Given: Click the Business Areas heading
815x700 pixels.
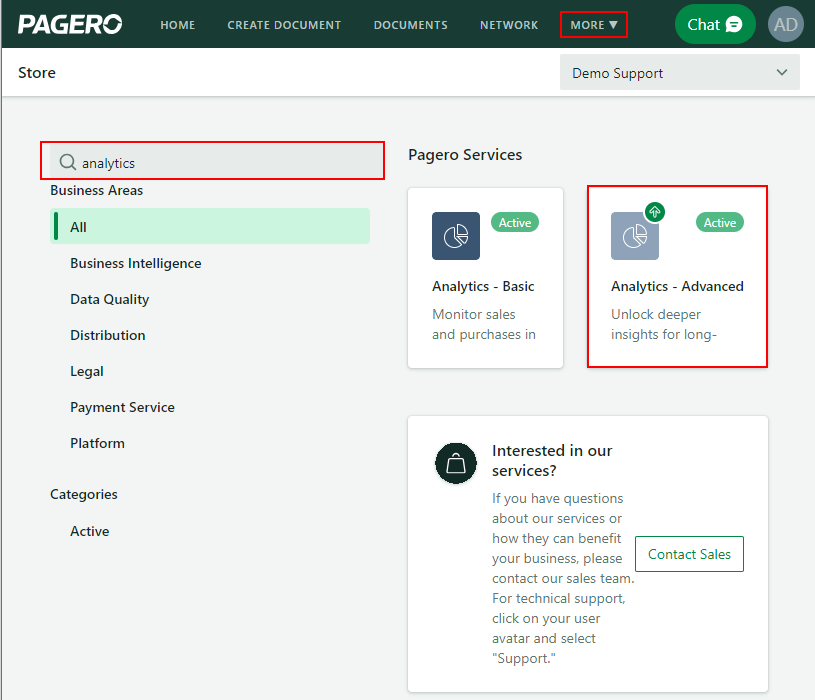Looking at the screenshot, I should [x=96, y=190].
